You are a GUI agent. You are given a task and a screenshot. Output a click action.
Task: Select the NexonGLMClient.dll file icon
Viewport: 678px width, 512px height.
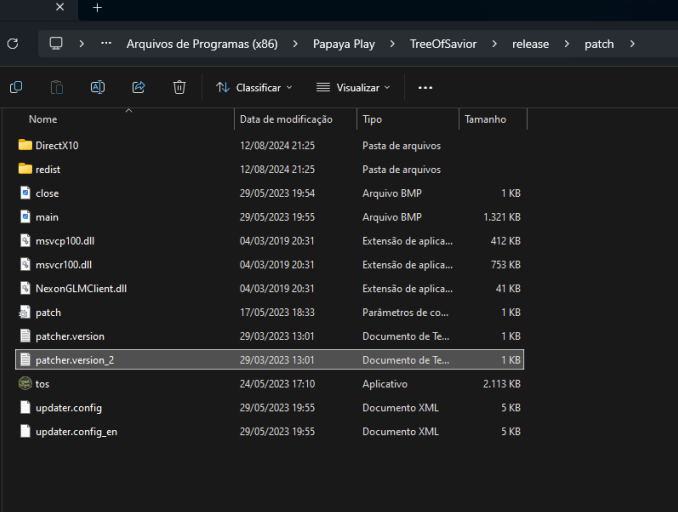25,288
